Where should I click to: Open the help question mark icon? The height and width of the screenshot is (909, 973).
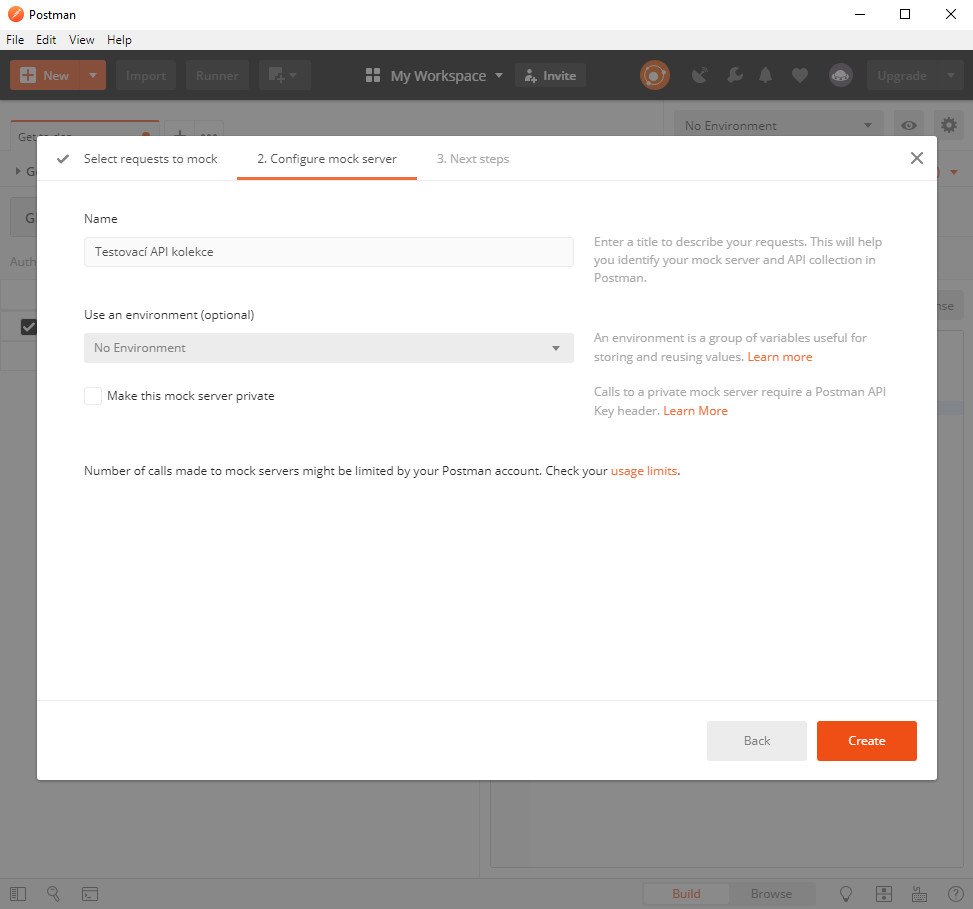[x=956, y=893]
